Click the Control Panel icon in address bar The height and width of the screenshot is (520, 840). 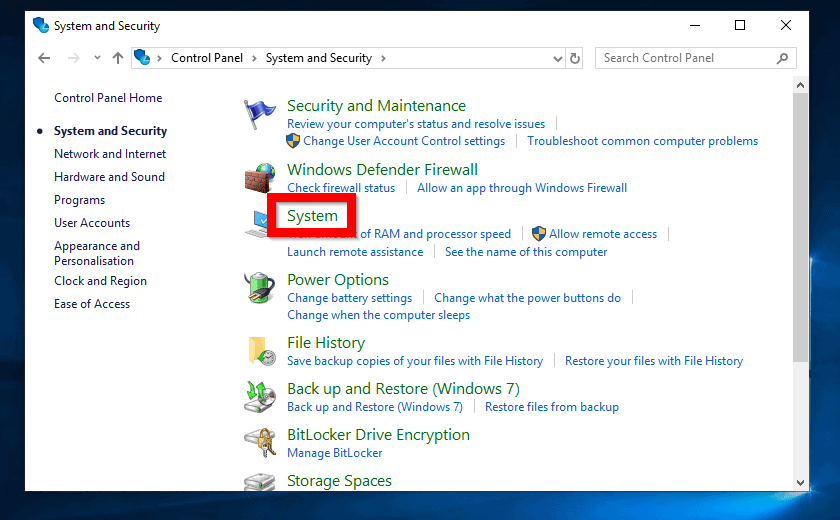coord(142,57)
